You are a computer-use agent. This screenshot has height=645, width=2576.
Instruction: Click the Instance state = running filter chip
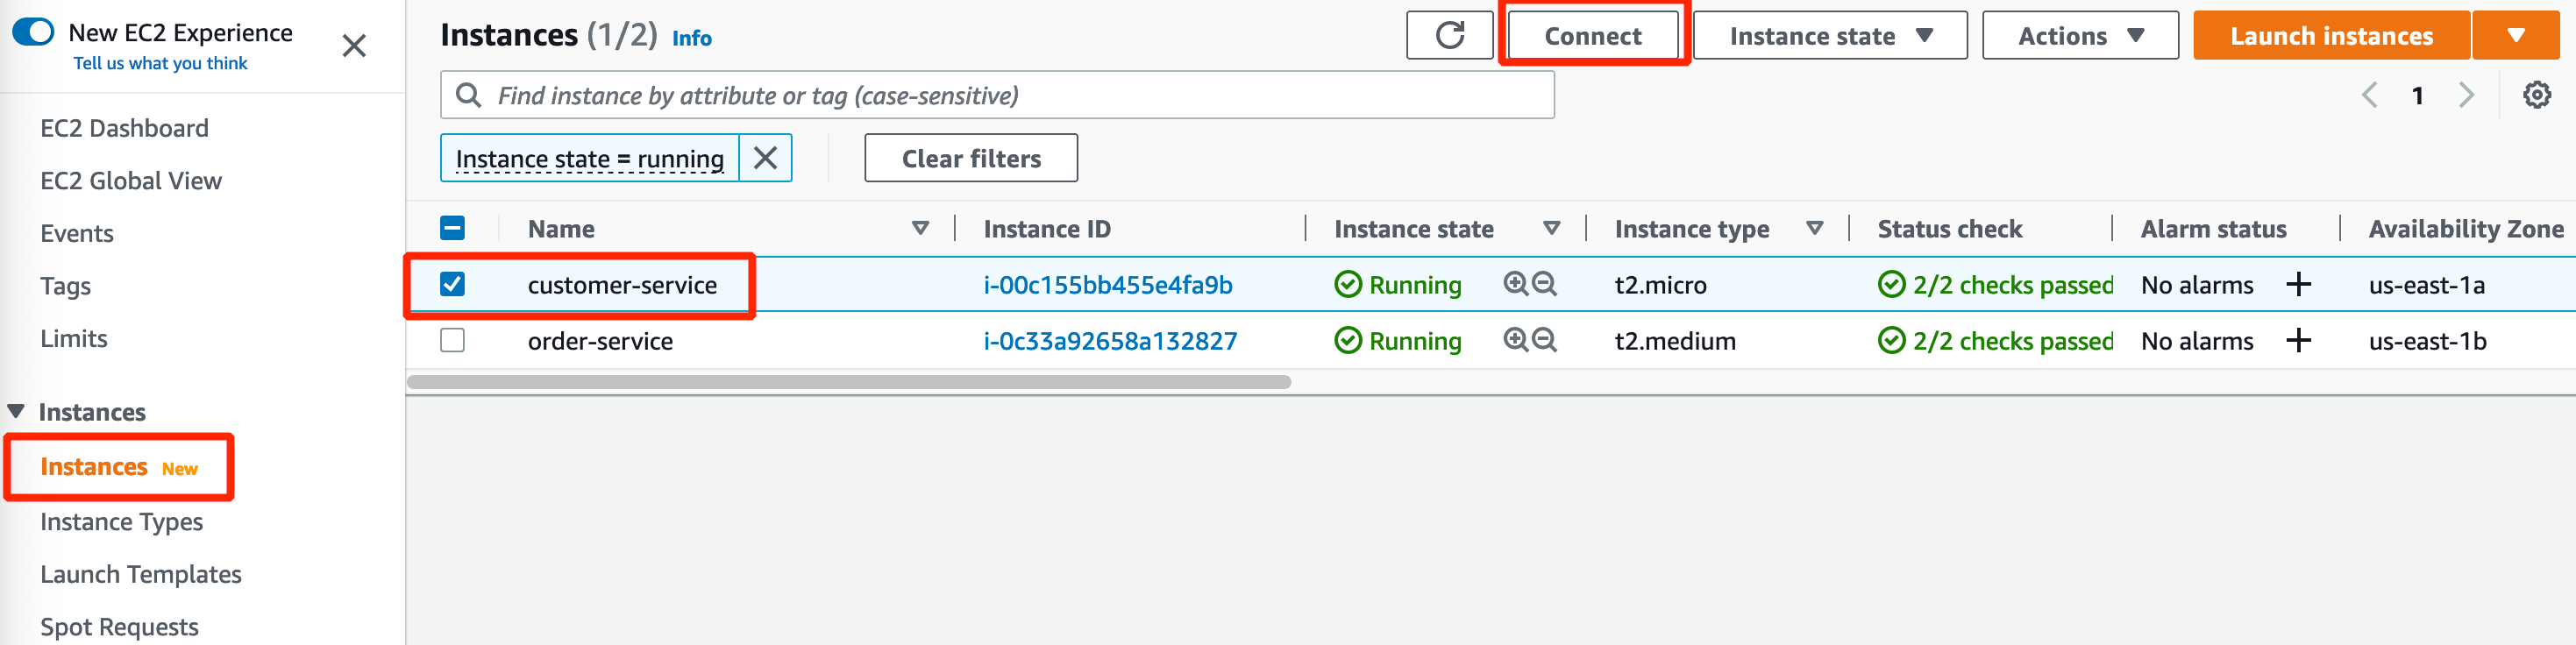tap(589, 158)
